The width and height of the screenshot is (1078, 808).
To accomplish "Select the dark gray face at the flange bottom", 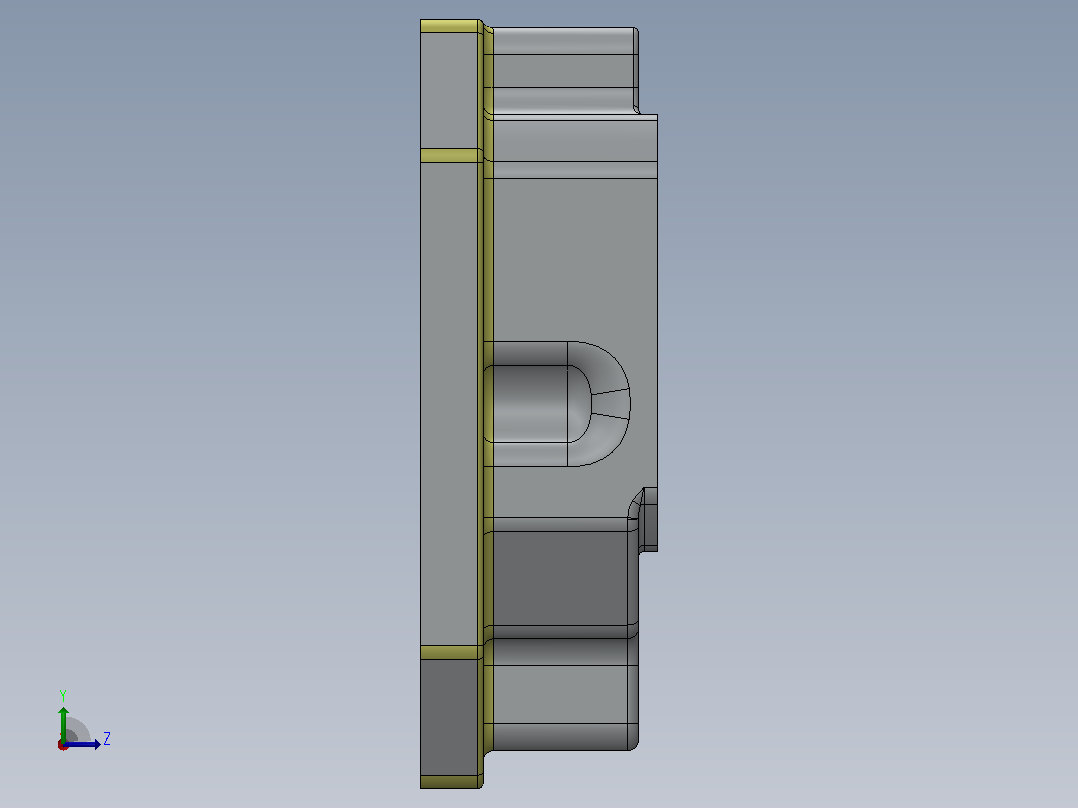I will (x=449, y=717).
